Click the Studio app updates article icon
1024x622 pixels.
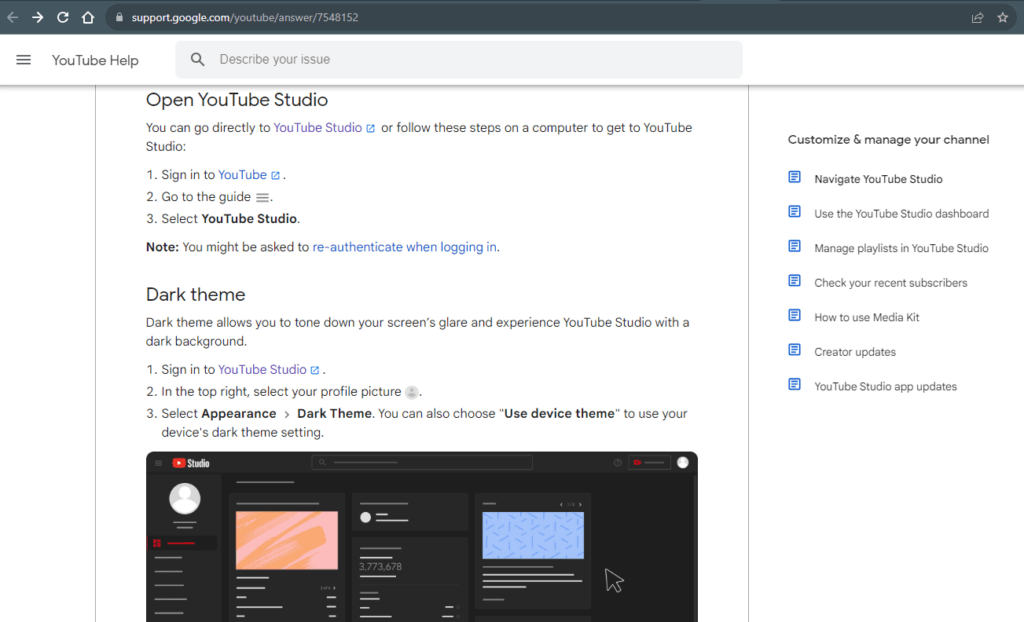pos(794,385)
